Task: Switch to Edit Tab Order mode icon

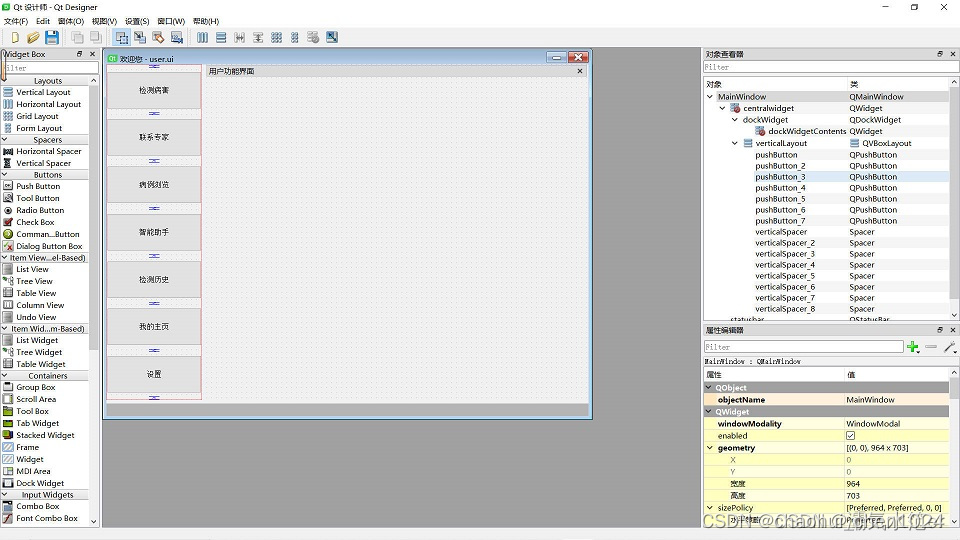Action: [x=177, y=37]
